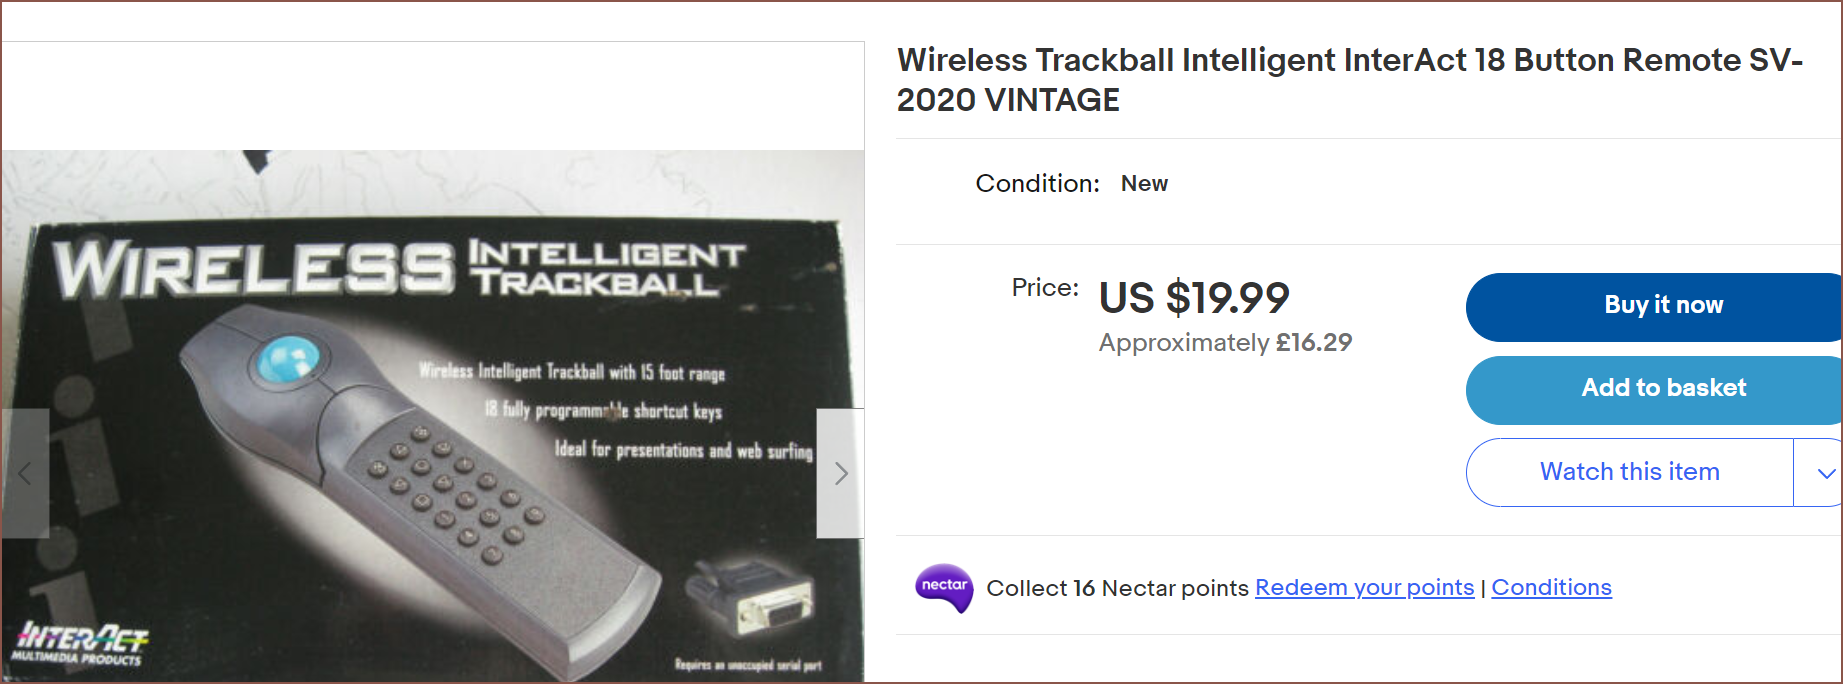This screenshot has height=684, width=1843.
Task: Click the serial connector in the product photo
Action: coord(758,600)
